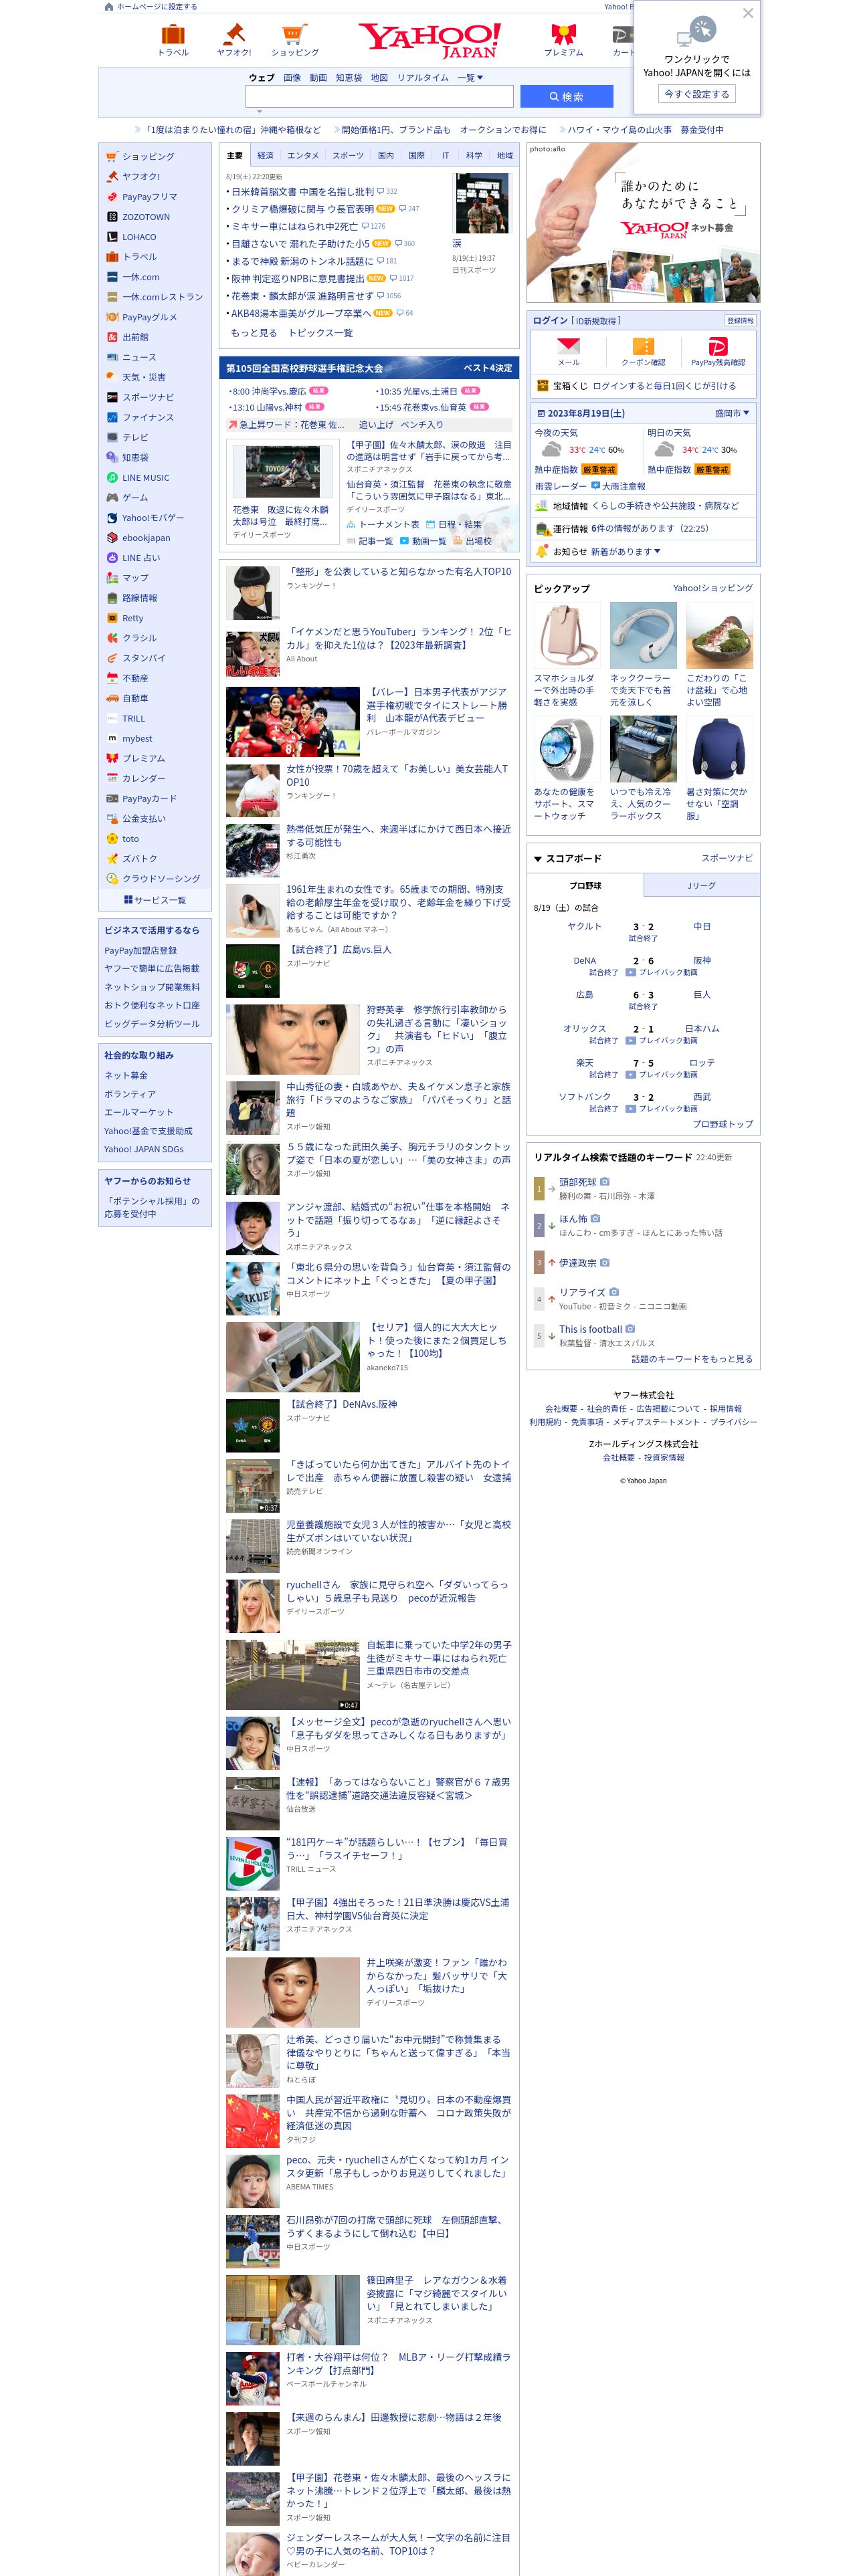Screen dimensions: 859x2576
Task: Open the スマートウォッチ product thumbnail
Action: tap(567, 748)
